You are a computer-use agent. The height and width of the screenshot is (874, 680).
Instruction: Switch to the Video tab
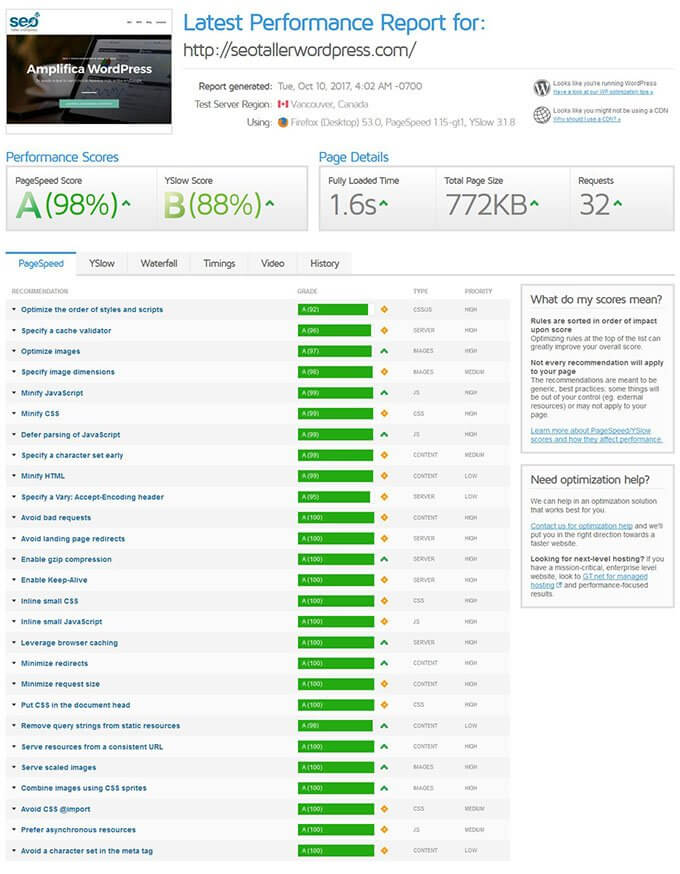tap(273, 263)
